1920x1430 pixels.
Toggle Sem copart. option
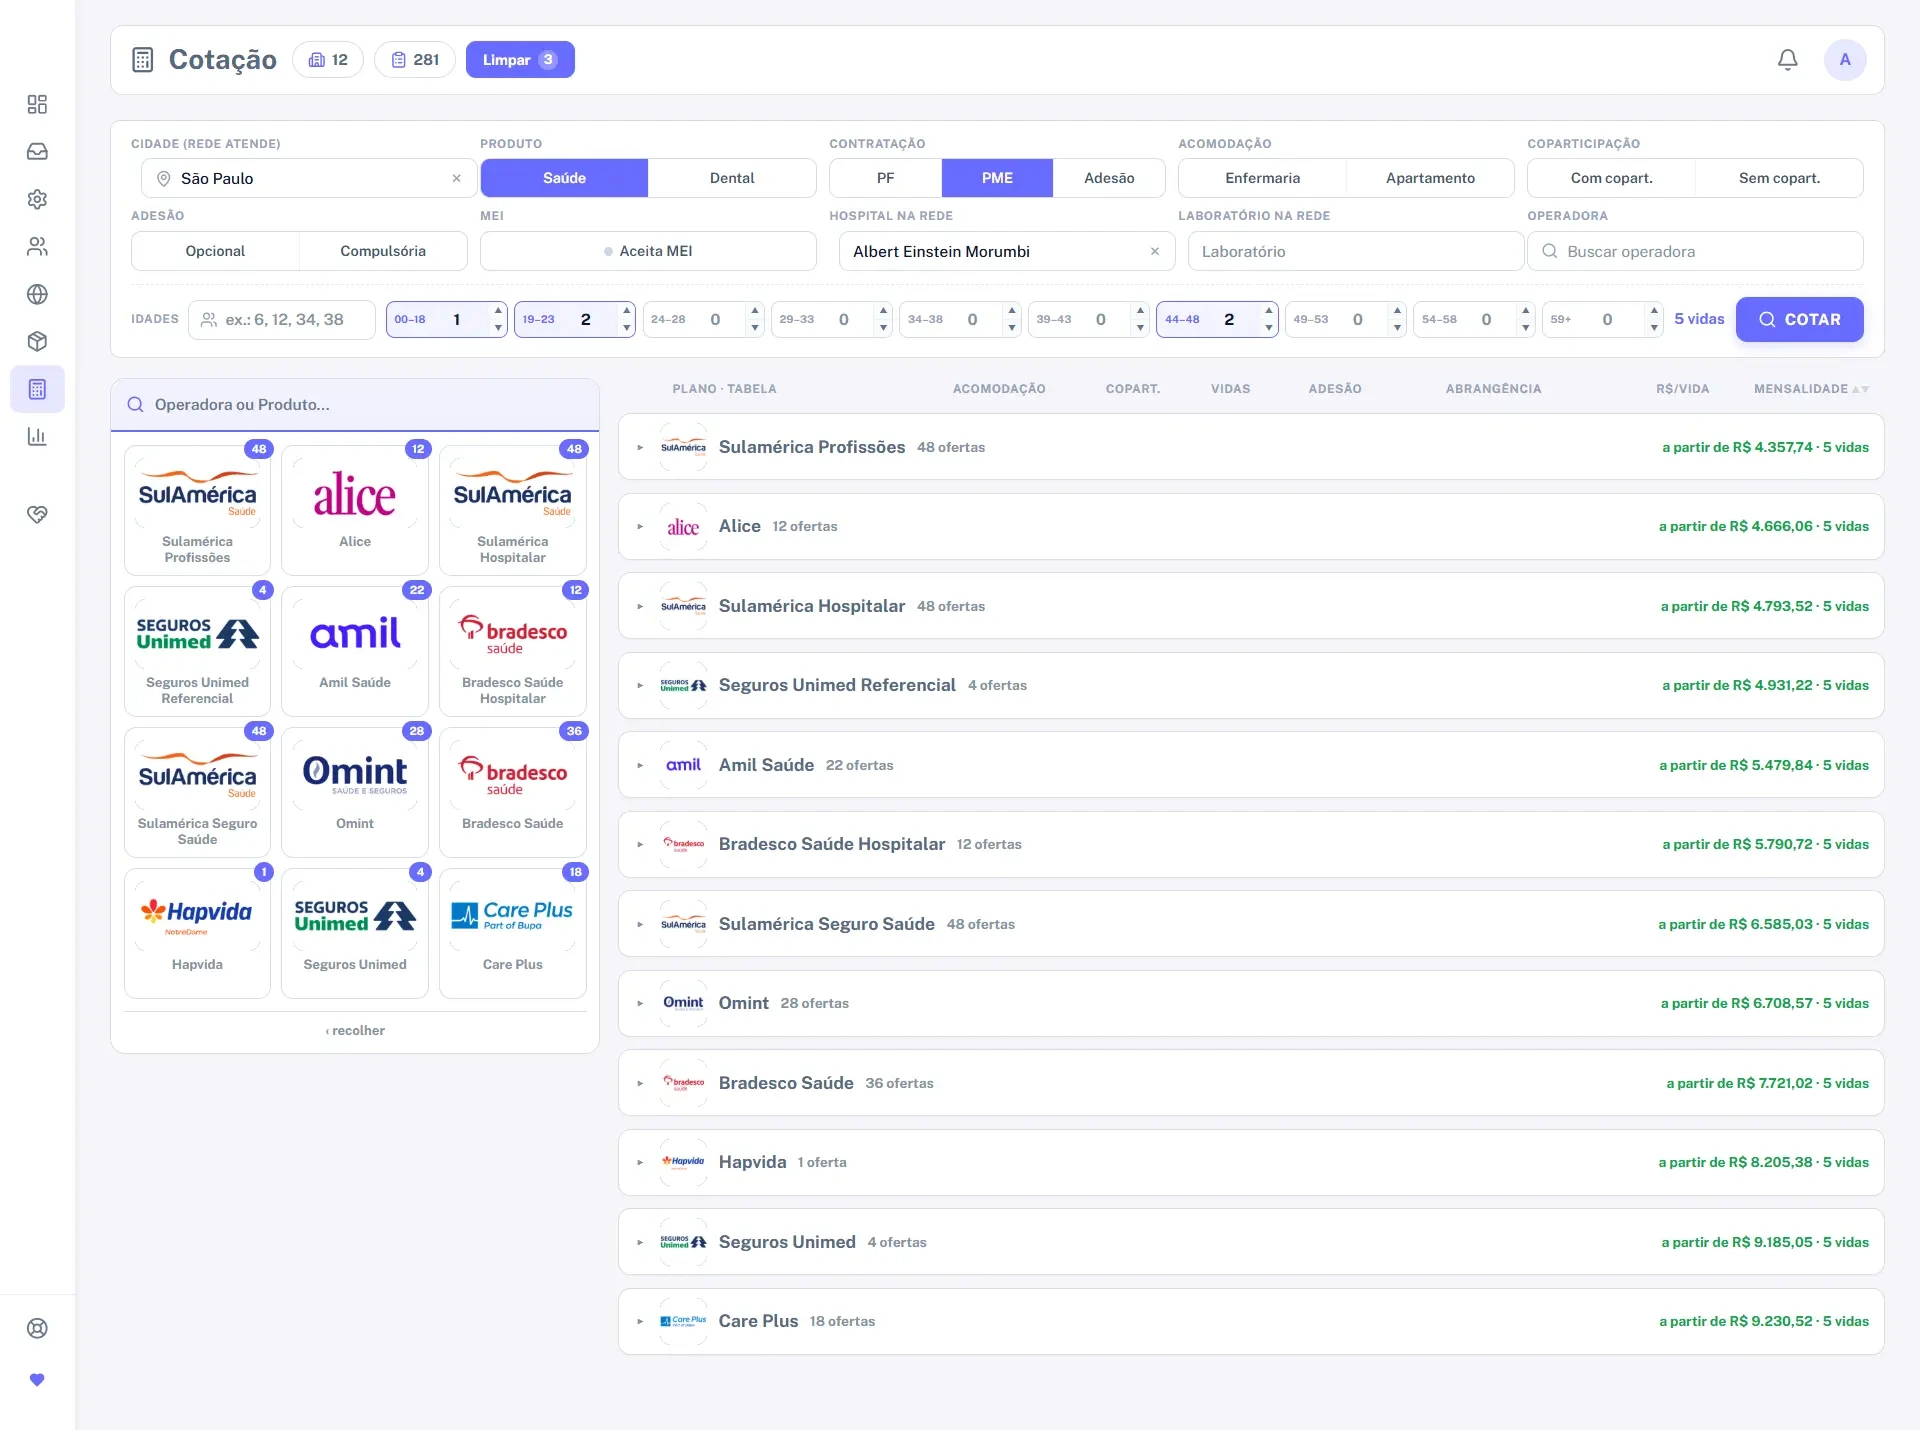[x=1779, y=178]
